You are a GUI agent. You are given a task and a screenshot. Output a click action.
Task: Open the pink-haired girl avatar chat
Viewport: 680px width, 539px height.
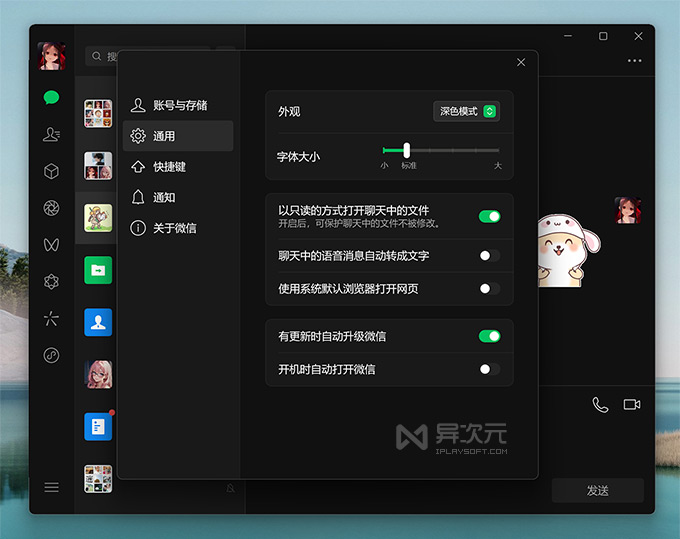[100, 374]
